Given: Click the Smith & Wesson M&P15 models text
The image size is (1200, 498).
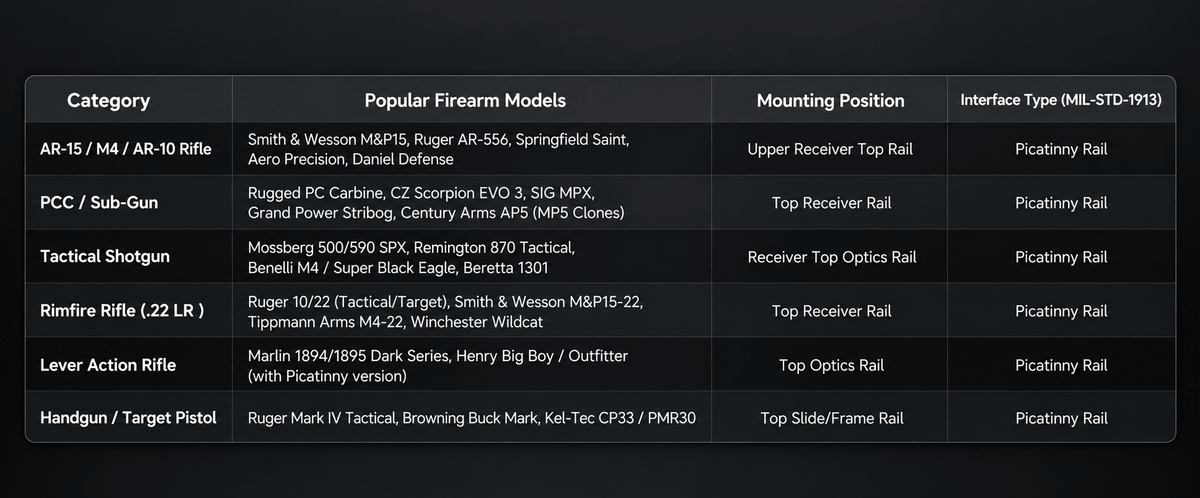Looking at the screenshot, I should click(x=439, y=148).
